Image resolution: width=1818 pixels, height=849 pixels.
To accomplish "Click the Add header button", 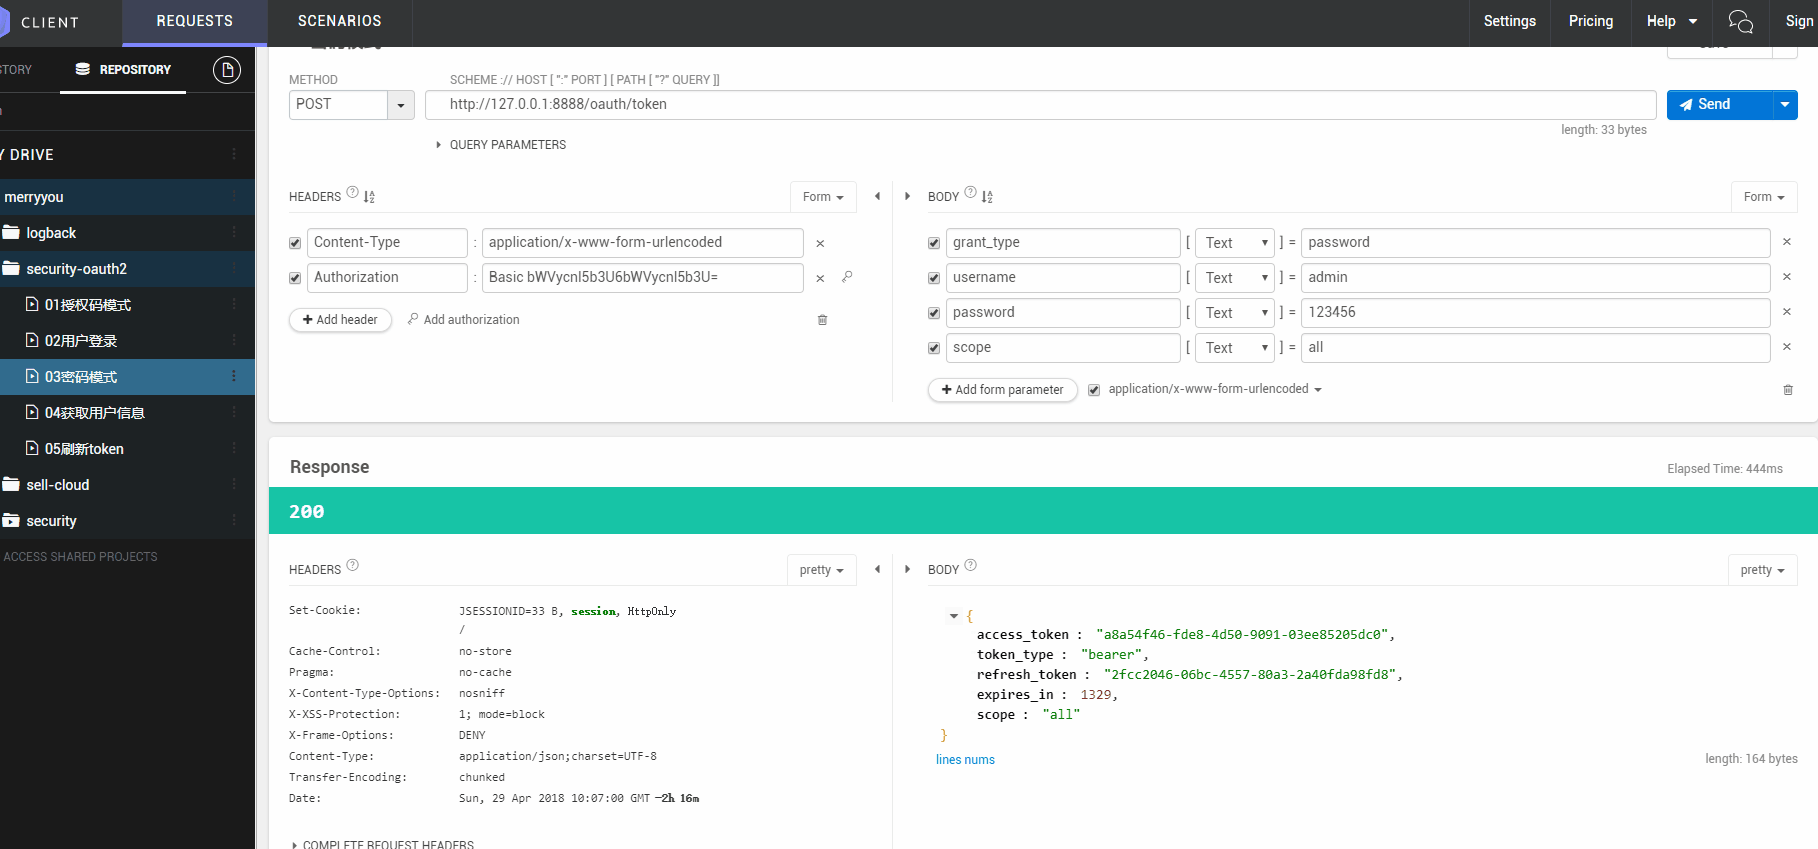I will click(340, 320).
